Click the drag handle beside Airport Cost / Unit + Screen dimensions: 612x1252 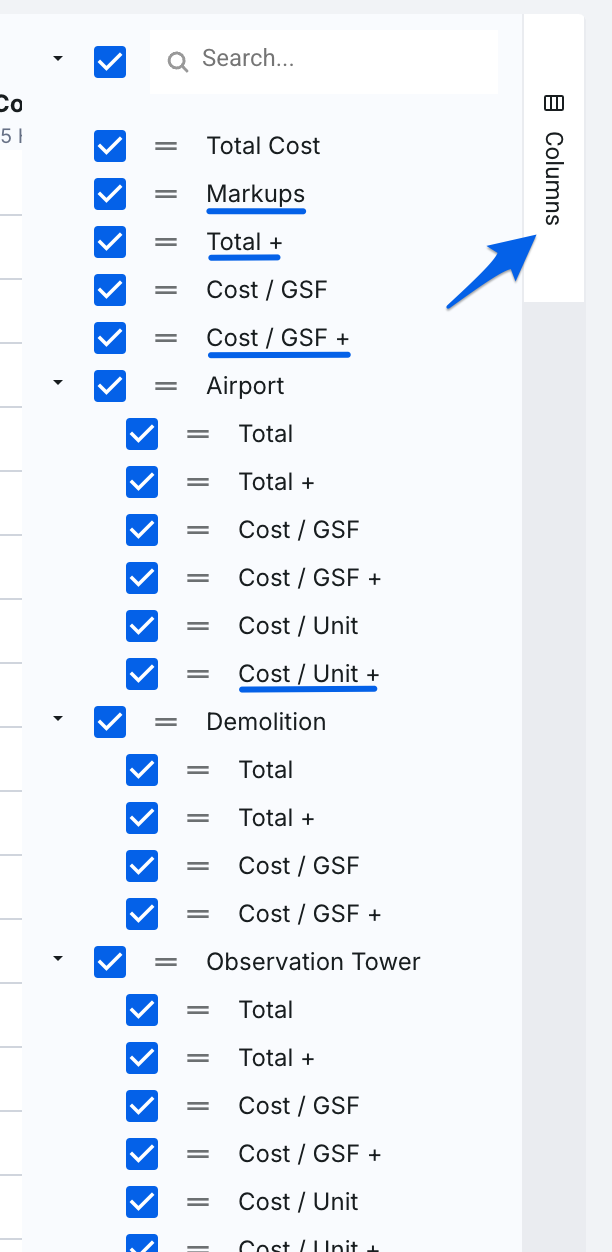pos(198,674)
